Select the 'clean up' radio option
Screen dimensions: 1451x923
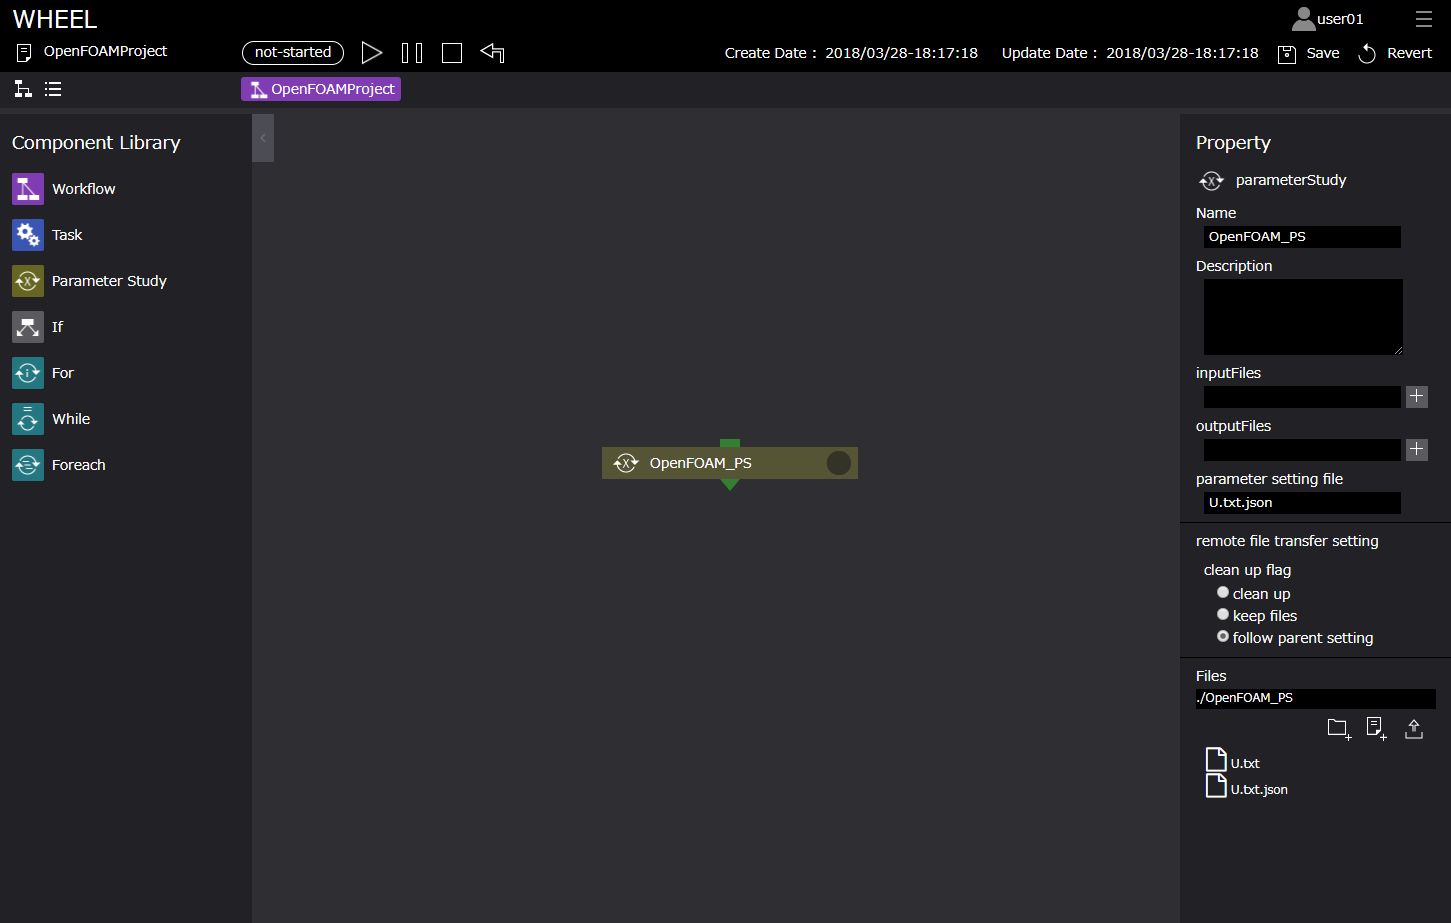click(x=1223, y=593)
